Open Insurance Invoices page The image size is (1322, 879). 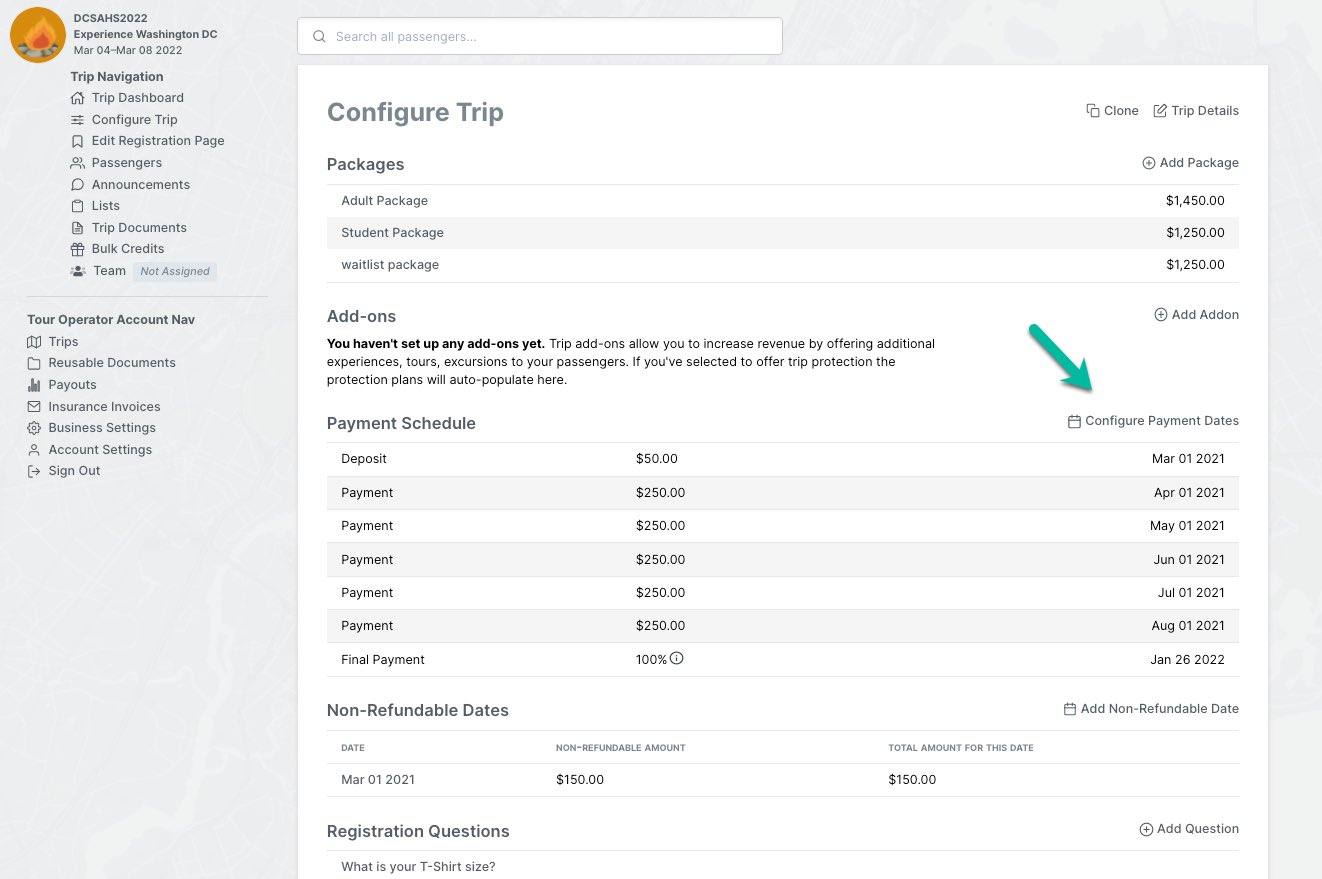click(x=104, y=407)
